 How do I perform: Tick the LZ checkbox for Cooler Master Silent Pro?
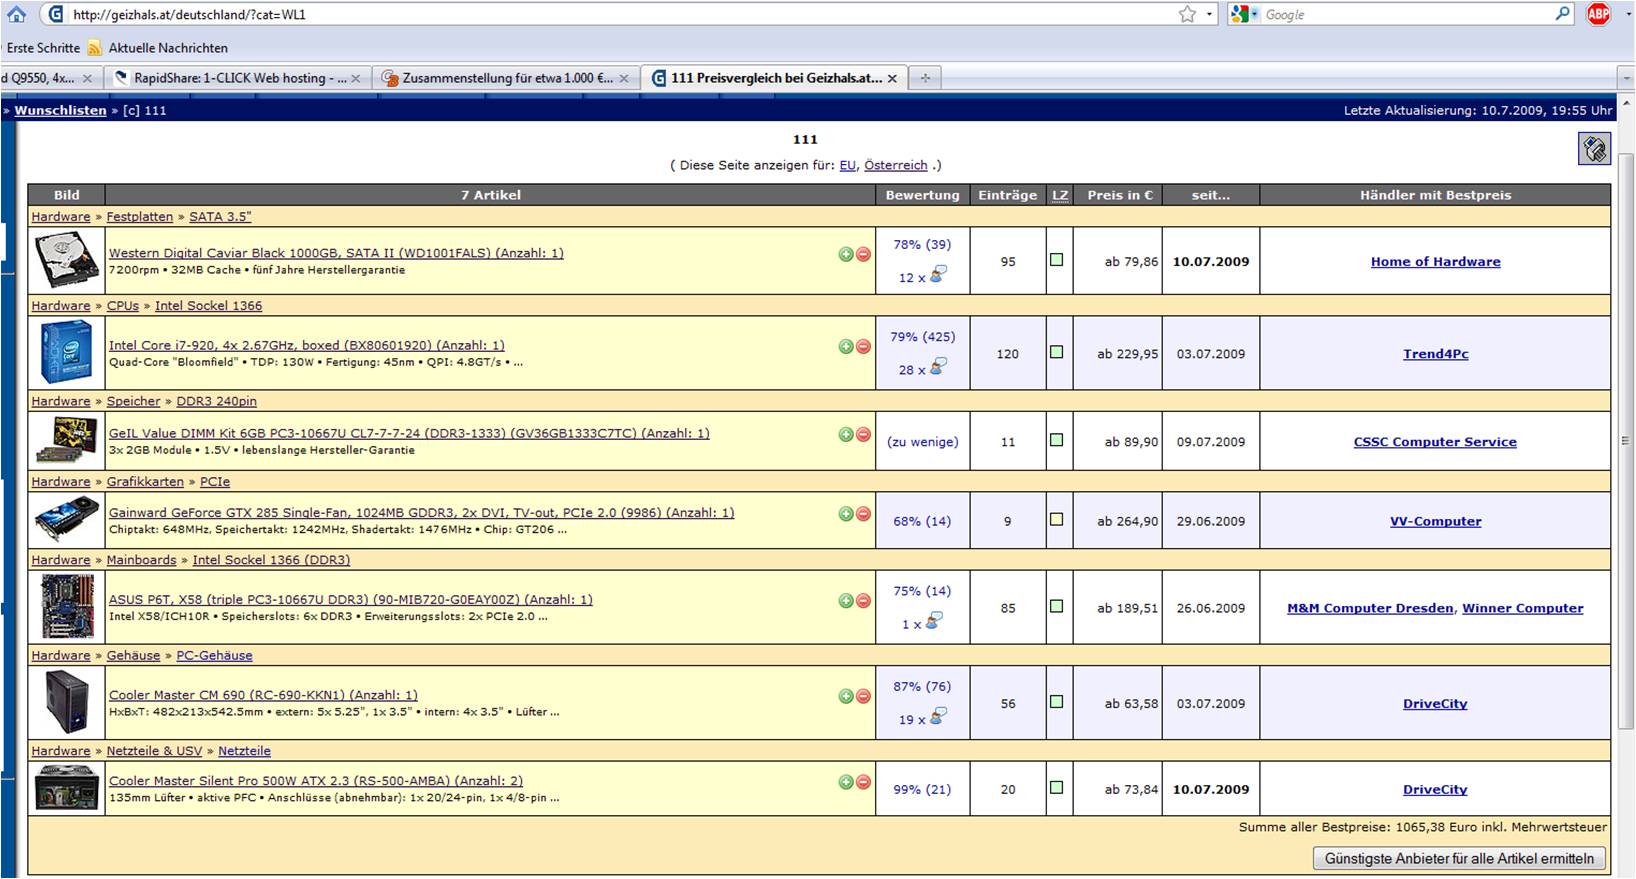click(1056, 788)
